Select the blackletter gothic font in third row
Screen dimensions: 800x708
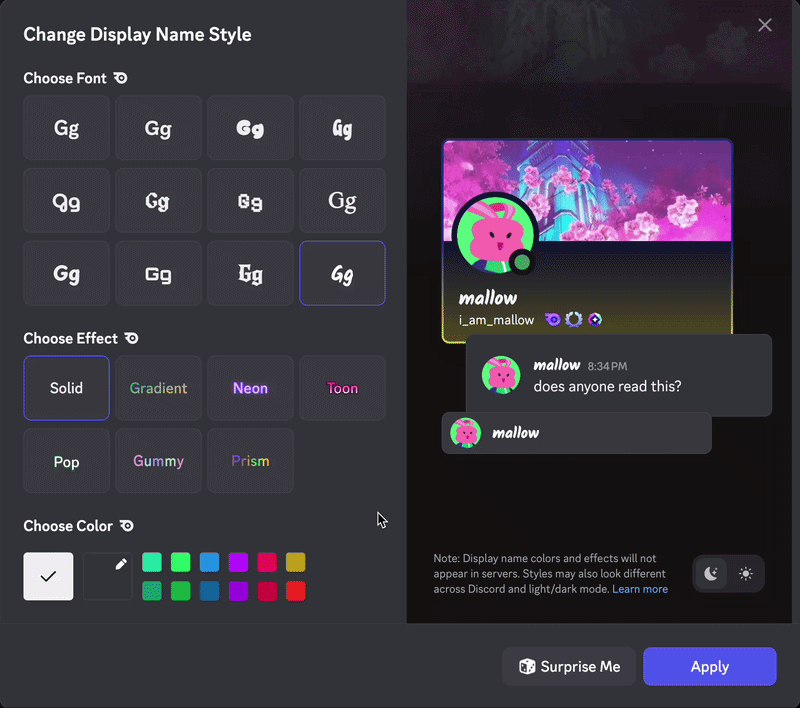250,273
